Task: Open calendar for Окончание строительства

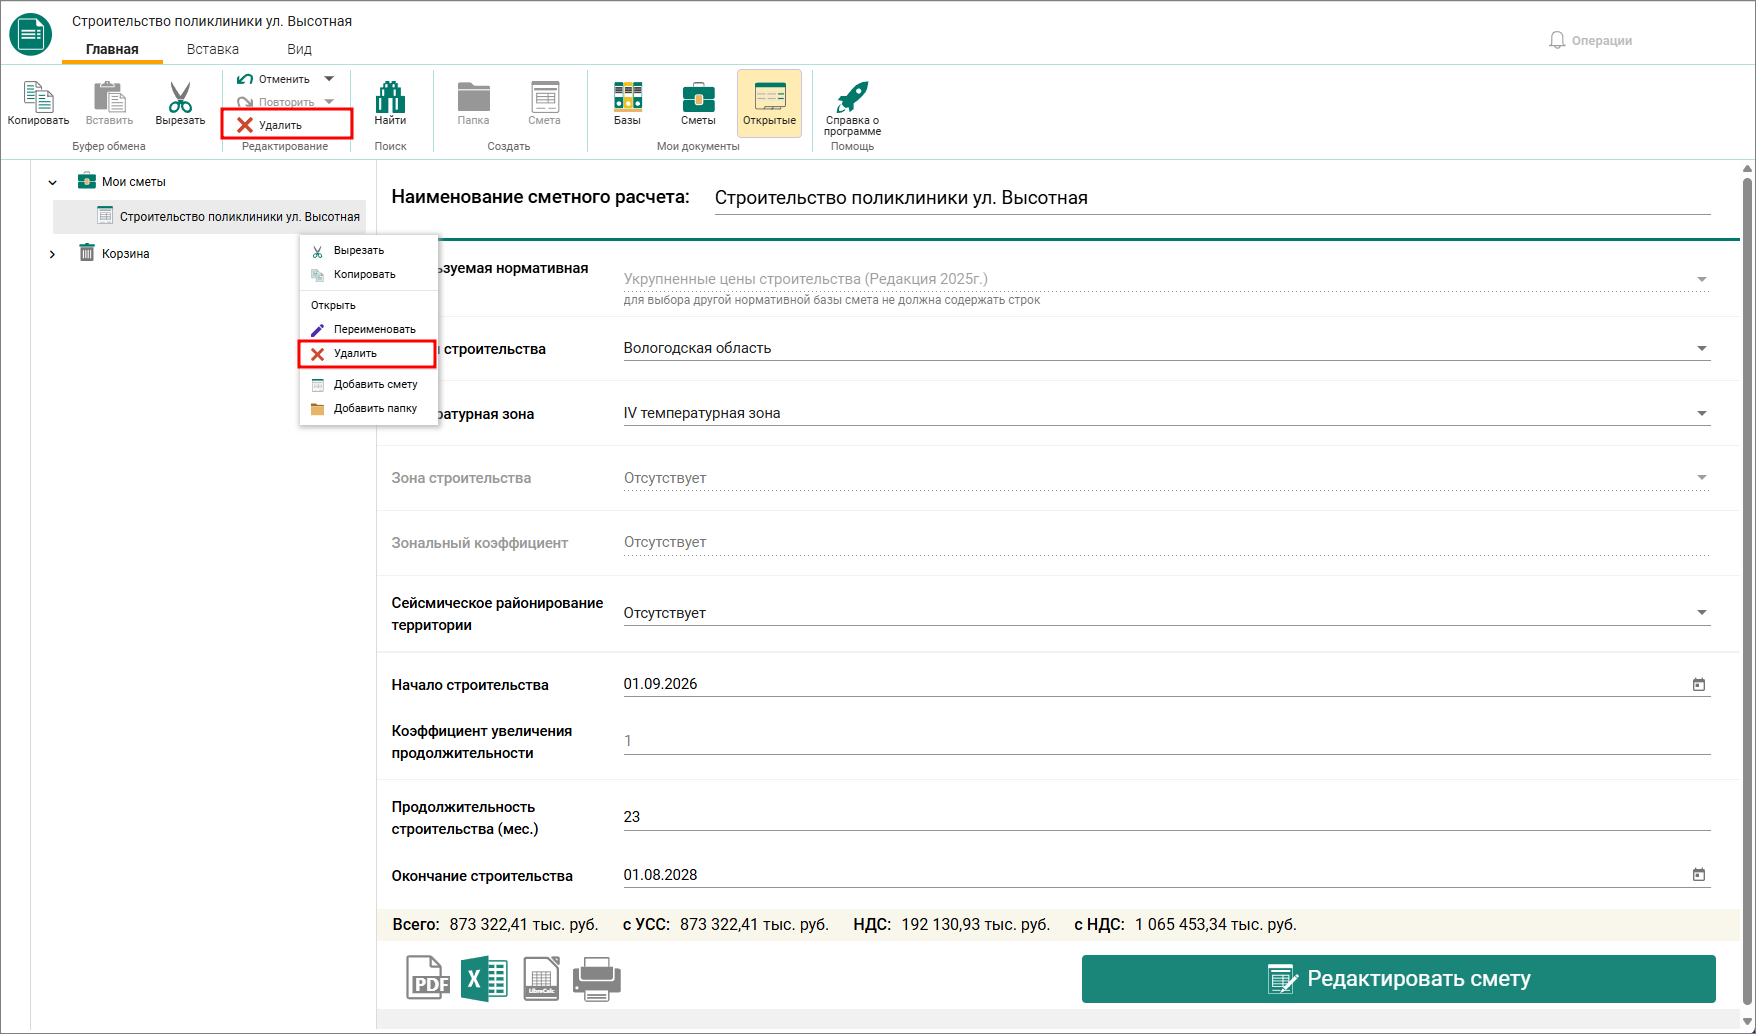Action: (x=1698, y=874)
